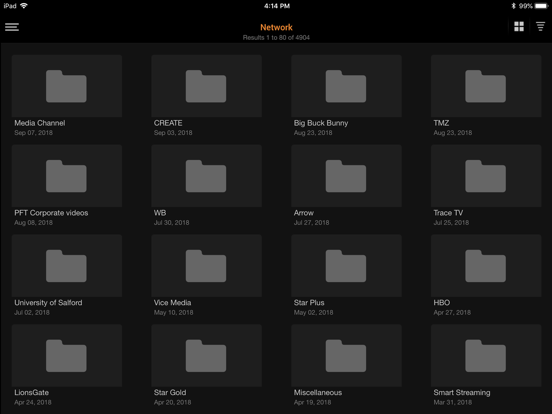Viewport: 552px width, 414px height.
Task: Open the hamburger menu
Action: coord(12,27)
